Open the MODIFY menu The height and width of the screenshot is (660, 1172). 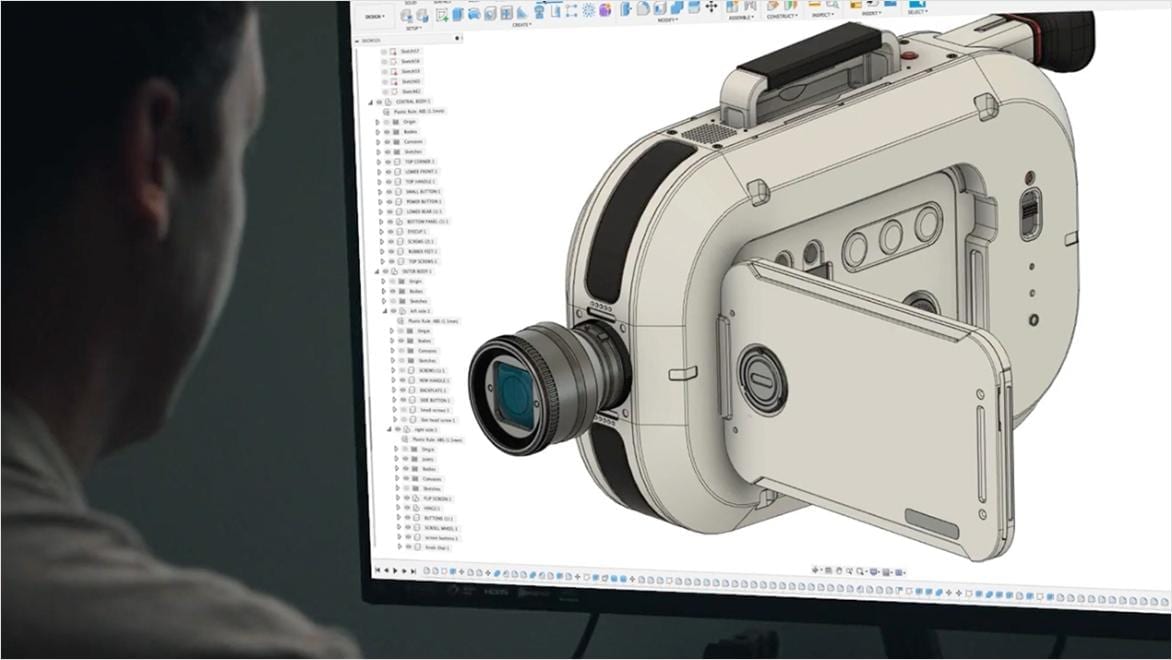point(667,22)
